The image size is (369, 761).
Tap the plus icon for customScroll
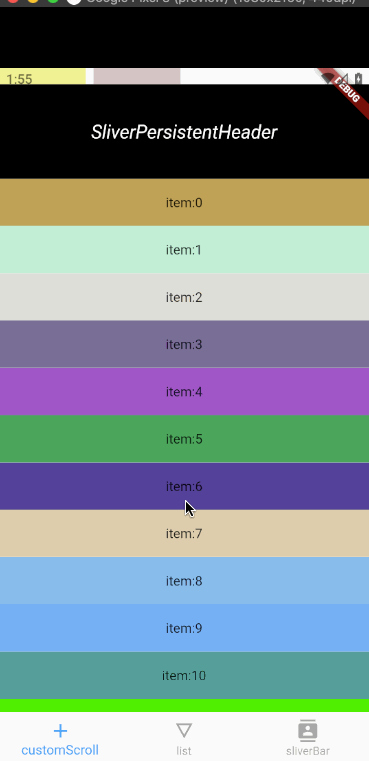[x=60, y=730]
